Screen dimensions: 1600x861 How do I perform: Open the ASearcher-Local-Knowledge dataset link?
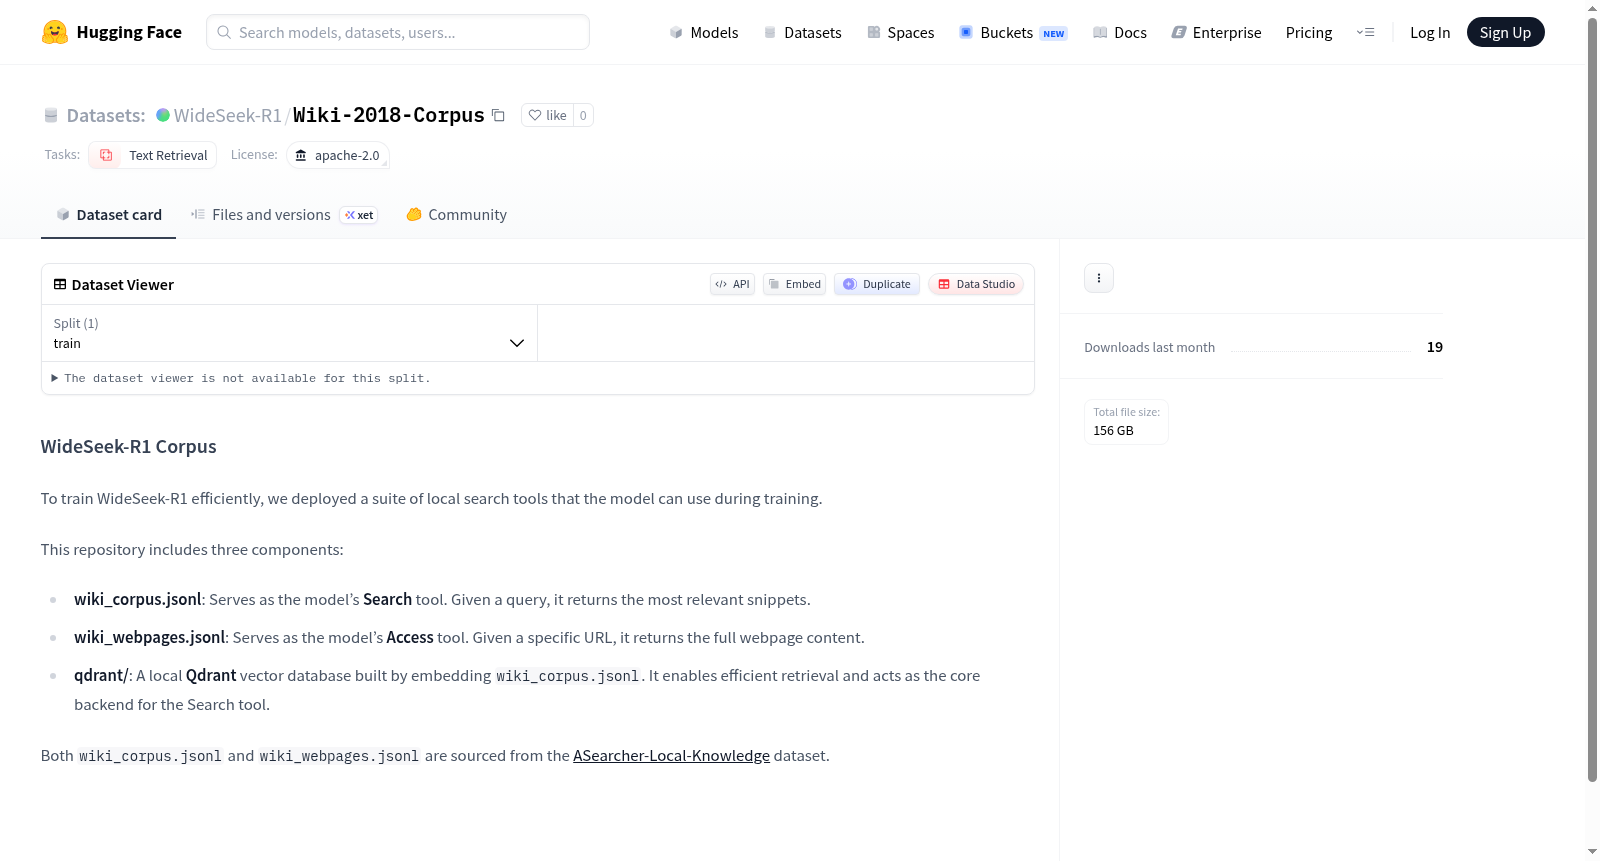[x=671, y=756]
